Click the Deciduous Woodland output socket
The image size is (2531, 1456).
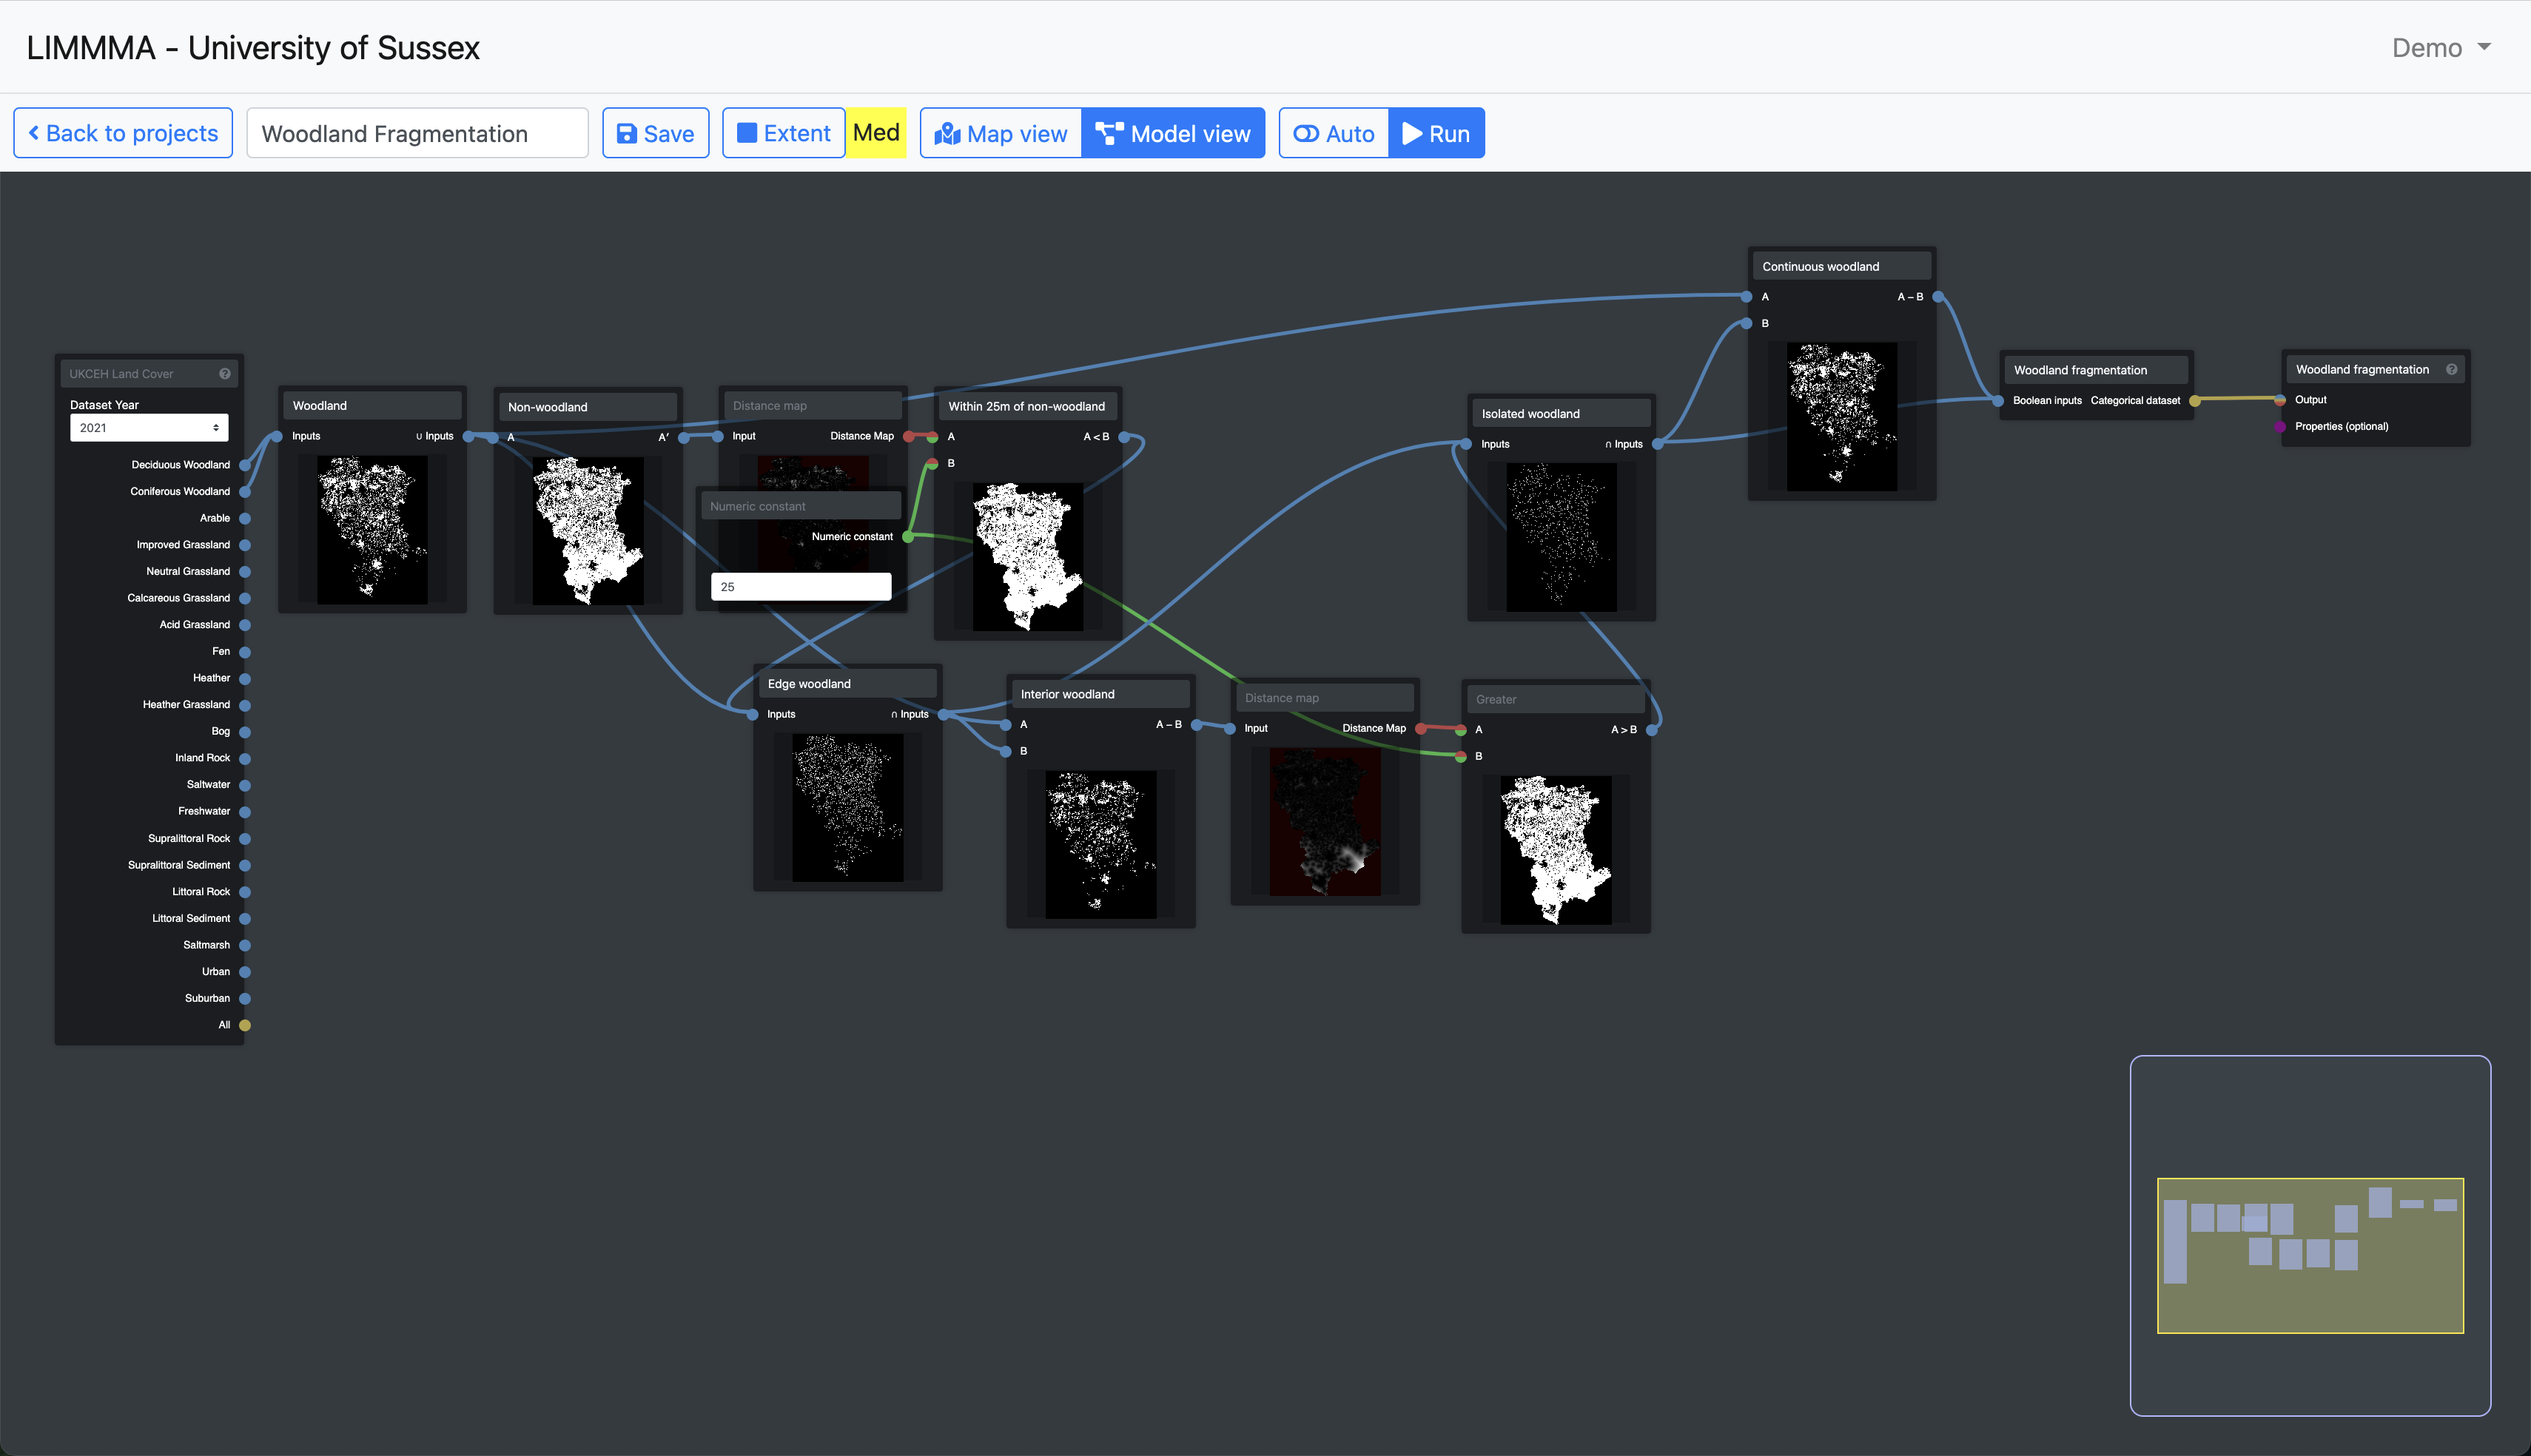click(x=245, y=465)
